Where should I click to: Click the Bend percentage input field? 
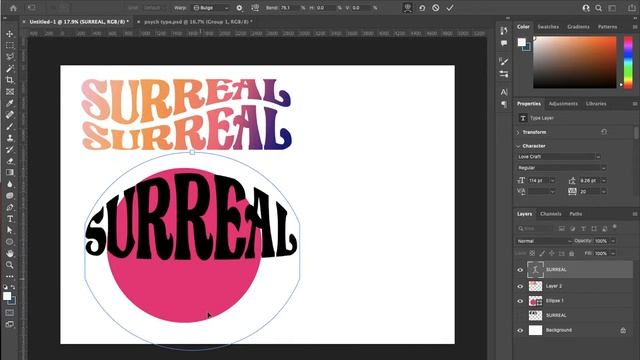pos(289,8)
